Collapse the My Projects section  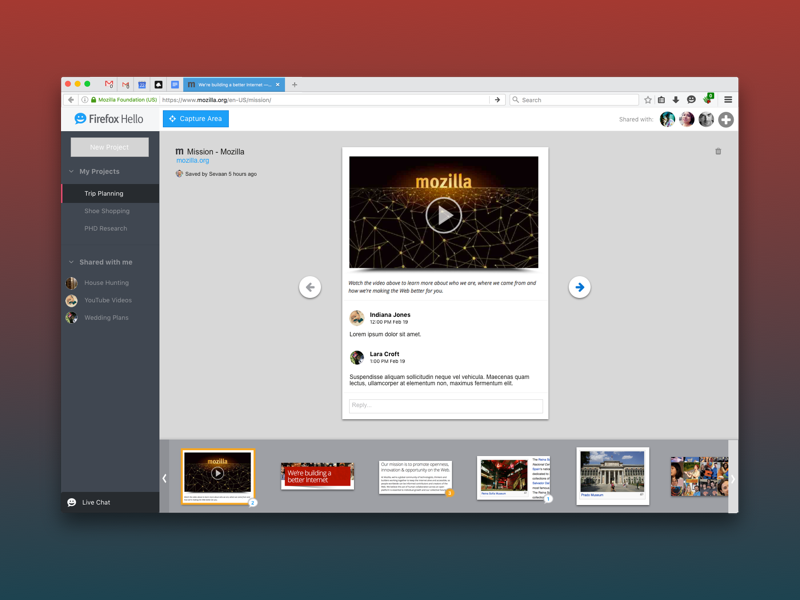(71, 171)
